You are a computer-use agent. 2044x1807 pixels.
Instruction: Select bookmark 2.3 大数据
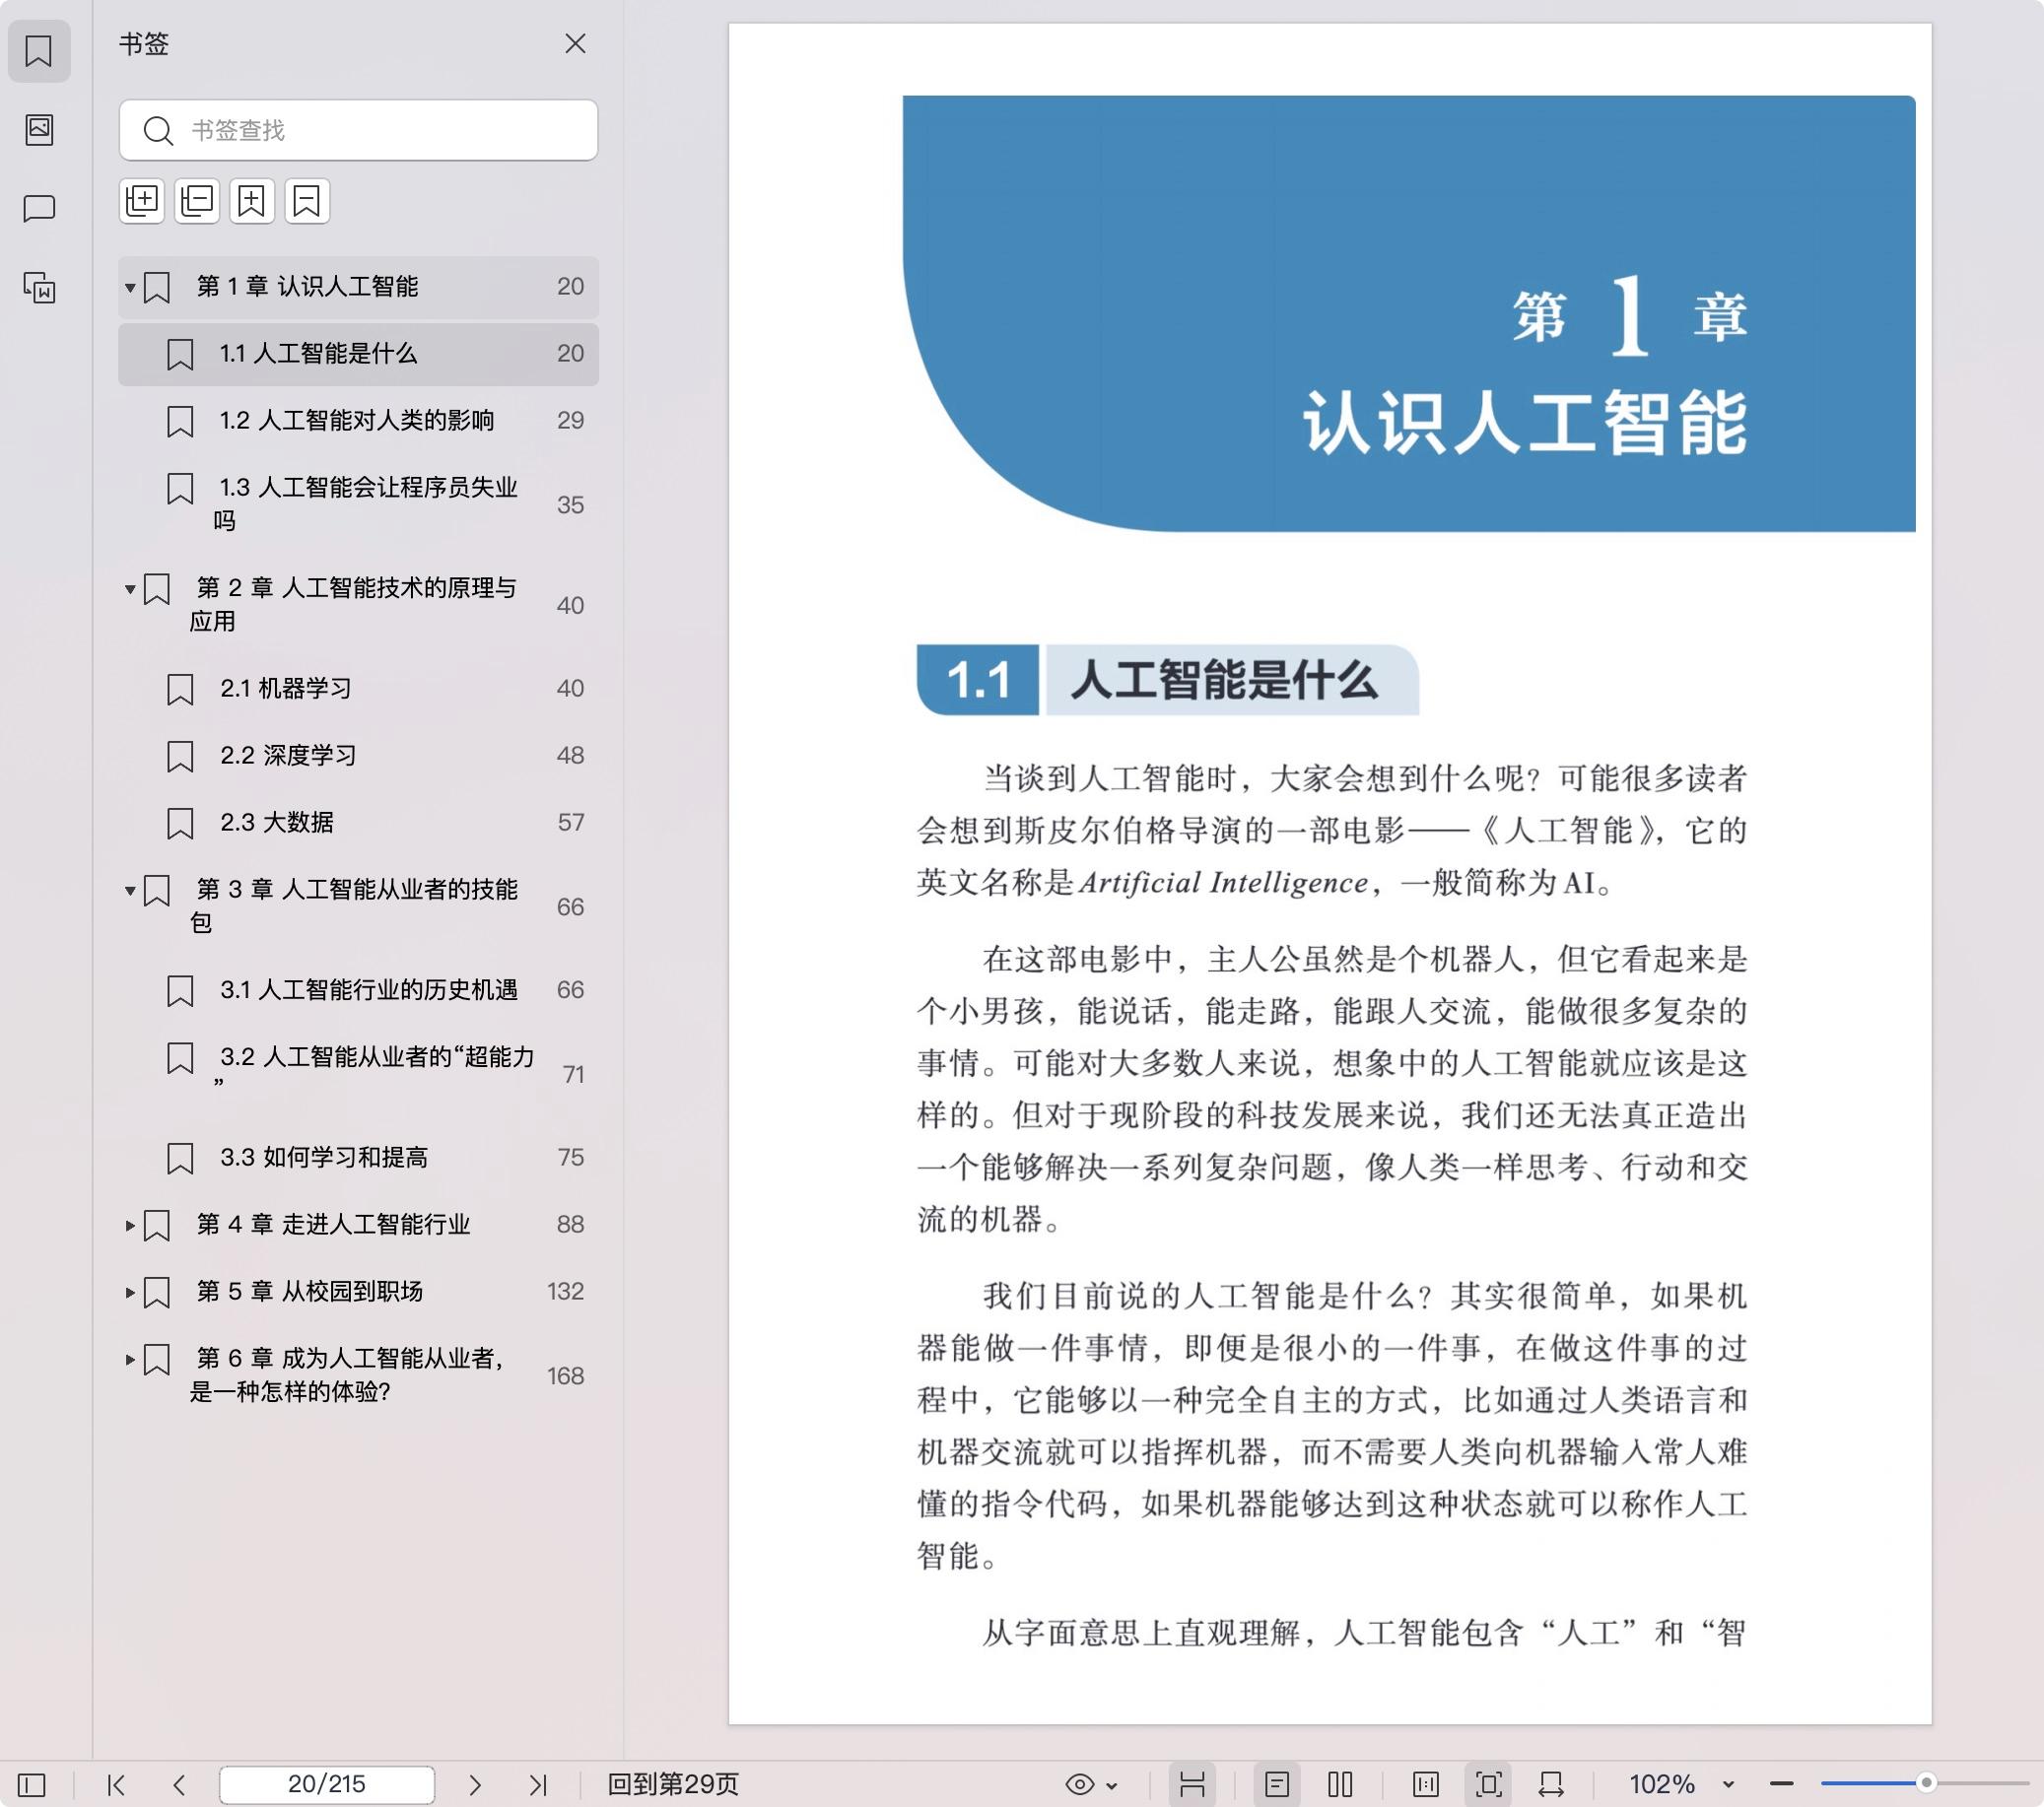358,823
